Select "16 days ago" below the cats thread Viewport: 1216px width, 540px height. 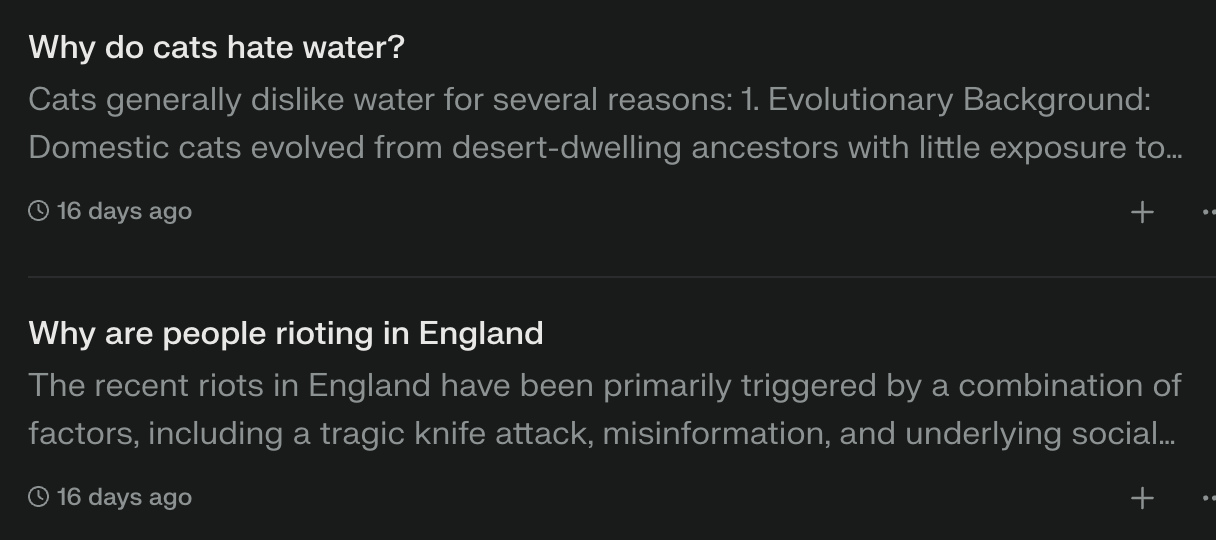click(124, 211)
